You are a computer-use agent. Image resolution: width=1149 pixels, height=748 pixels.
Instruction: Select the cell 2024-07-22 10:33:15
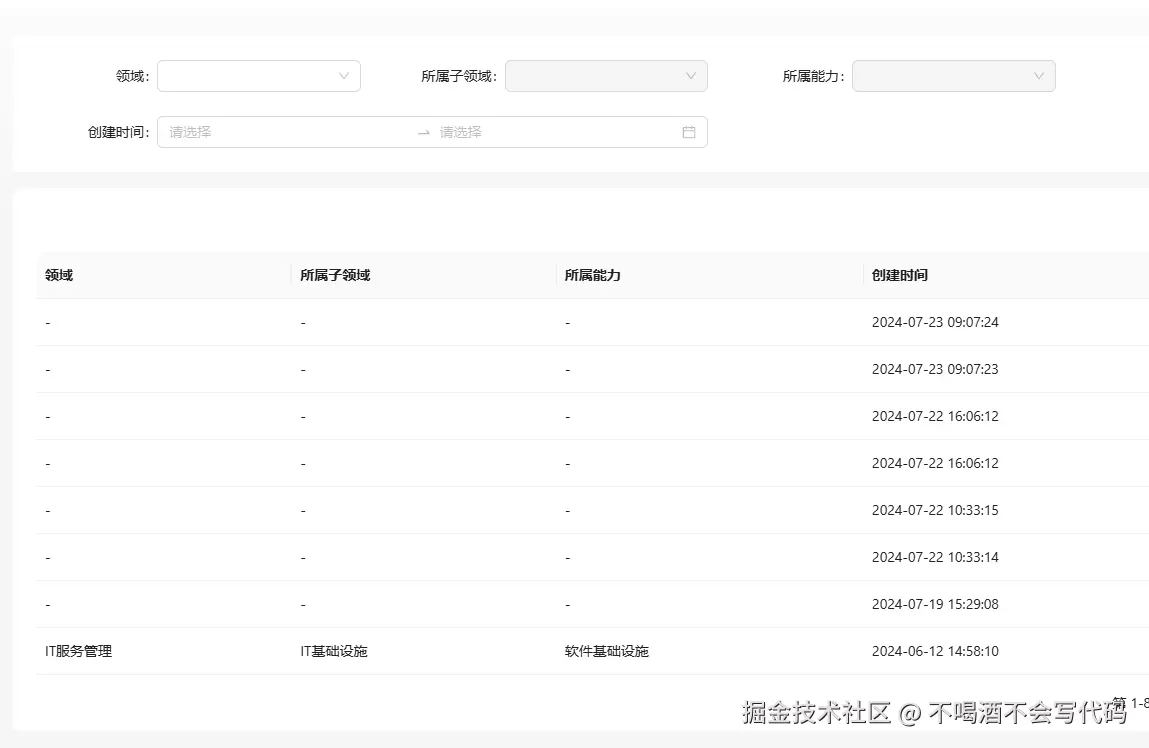(935, 511)
